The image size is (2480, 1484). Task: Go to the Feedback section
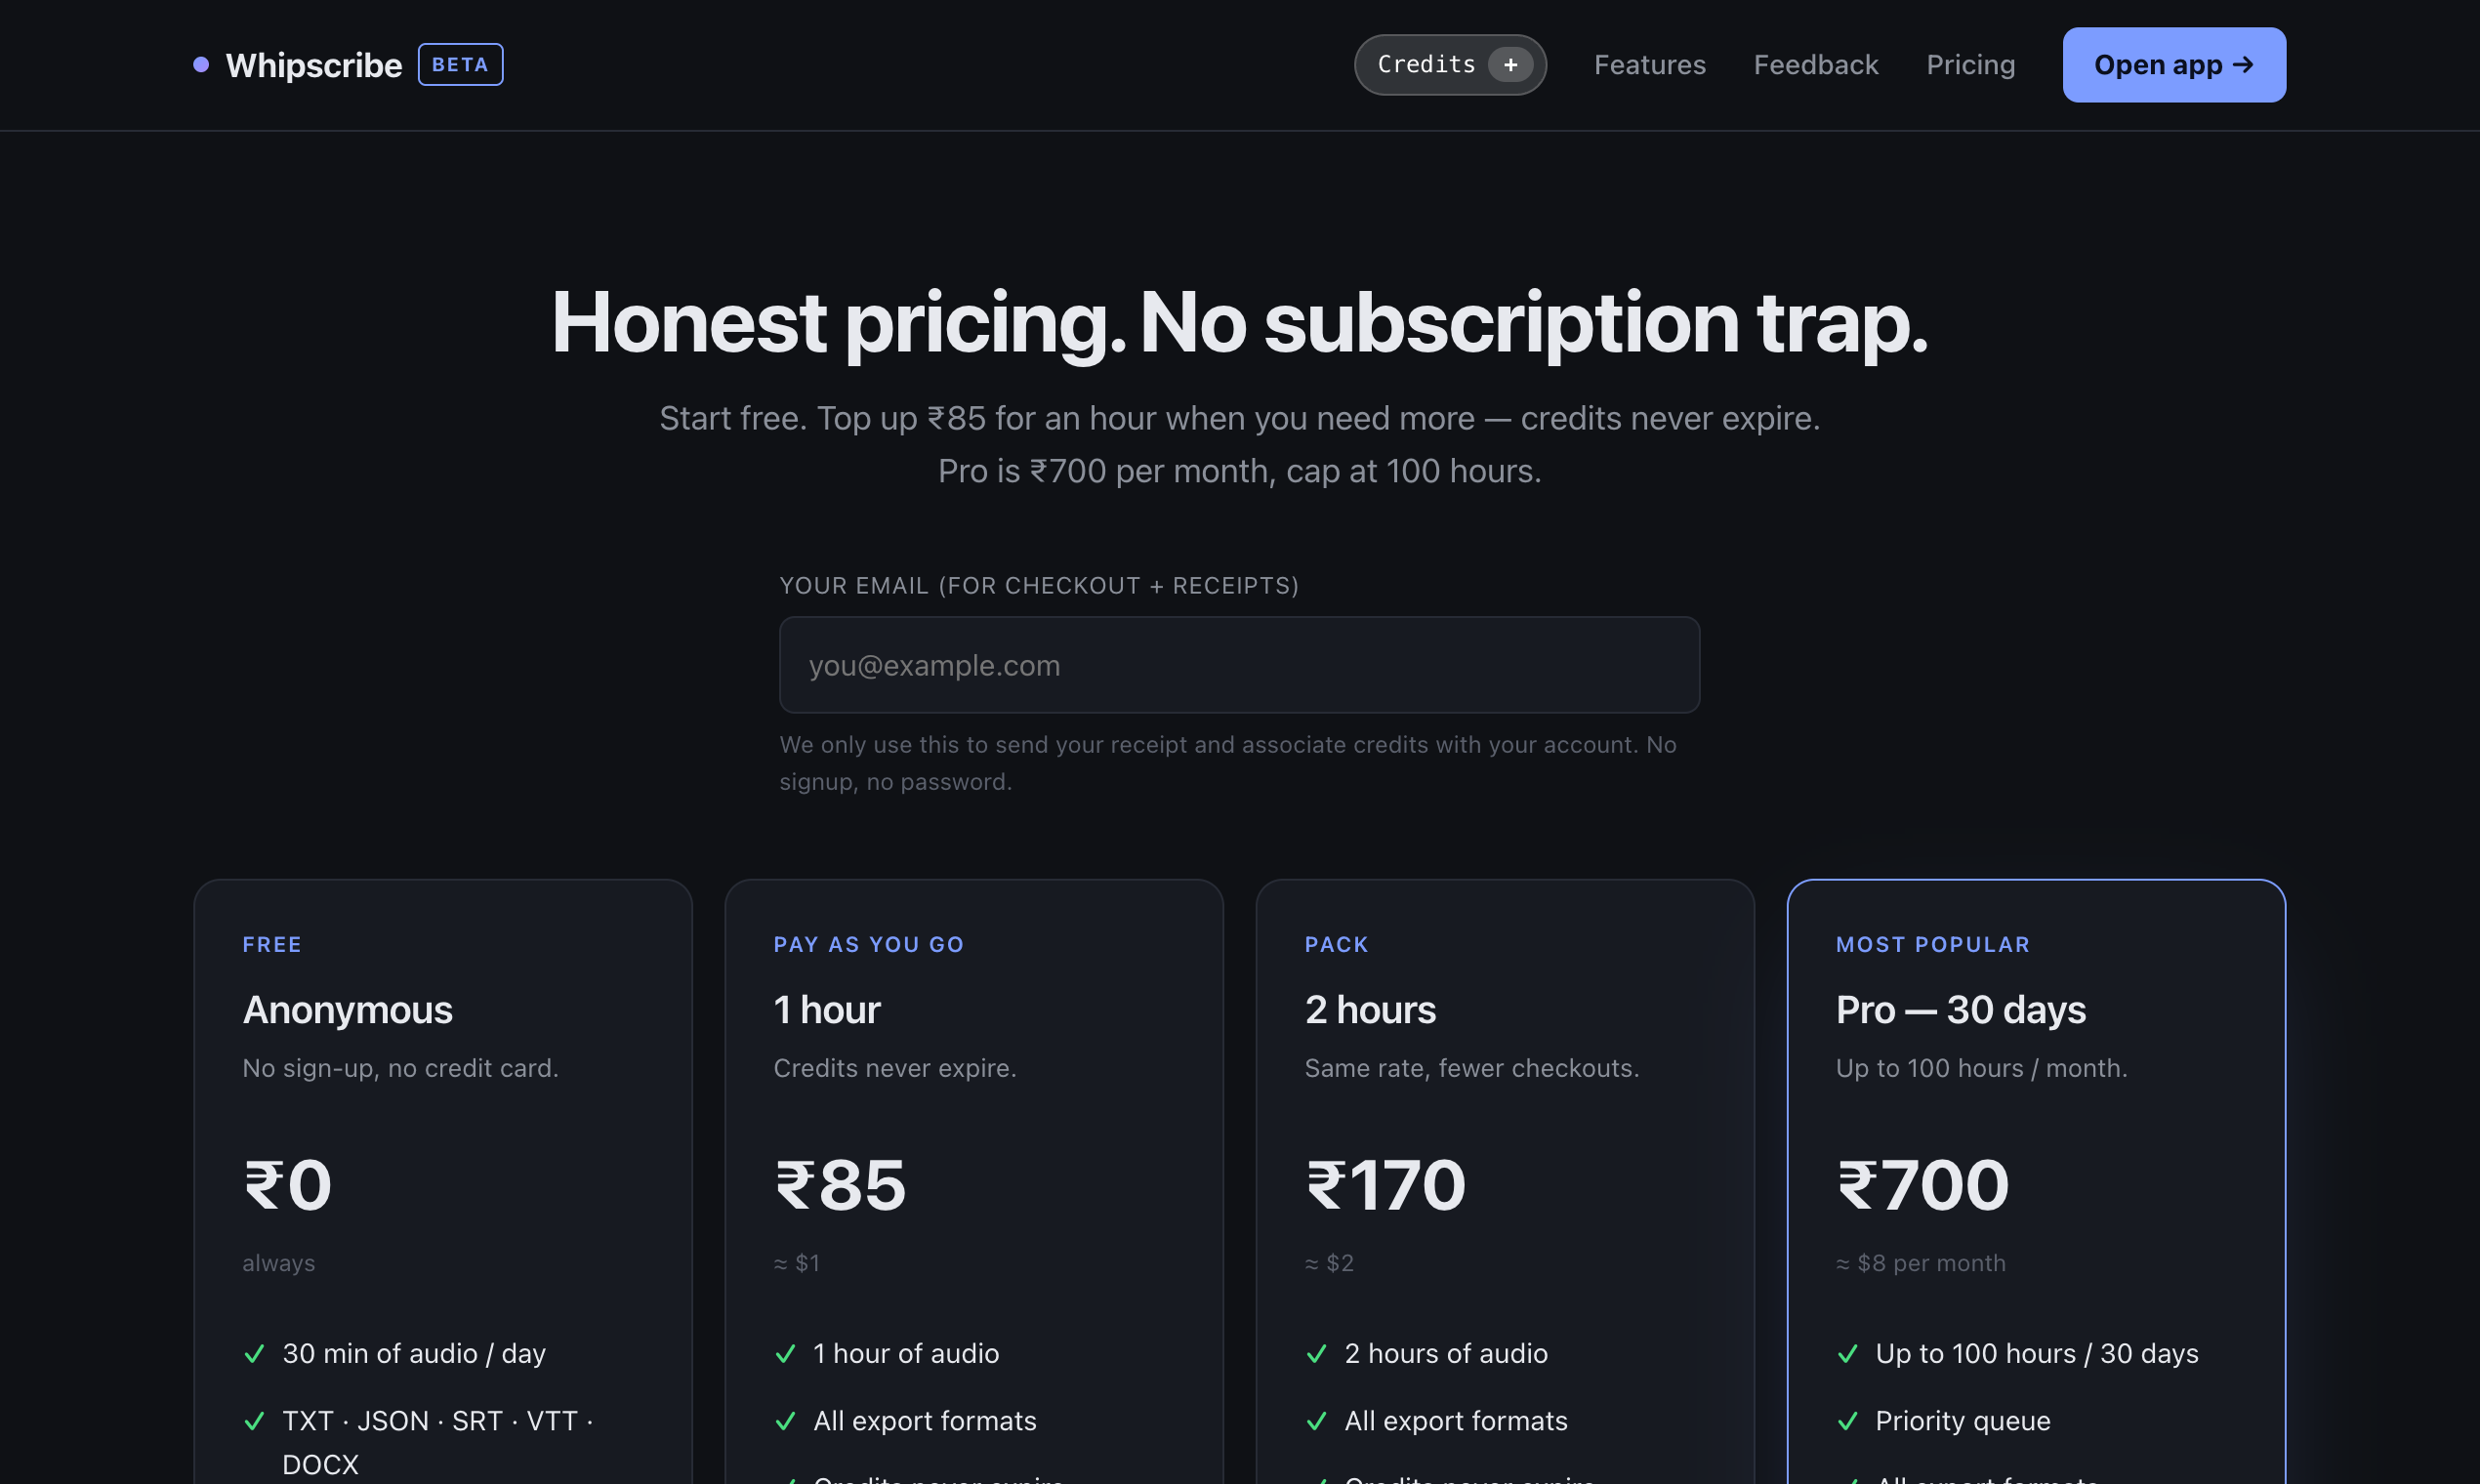[x=1816, y=64]
